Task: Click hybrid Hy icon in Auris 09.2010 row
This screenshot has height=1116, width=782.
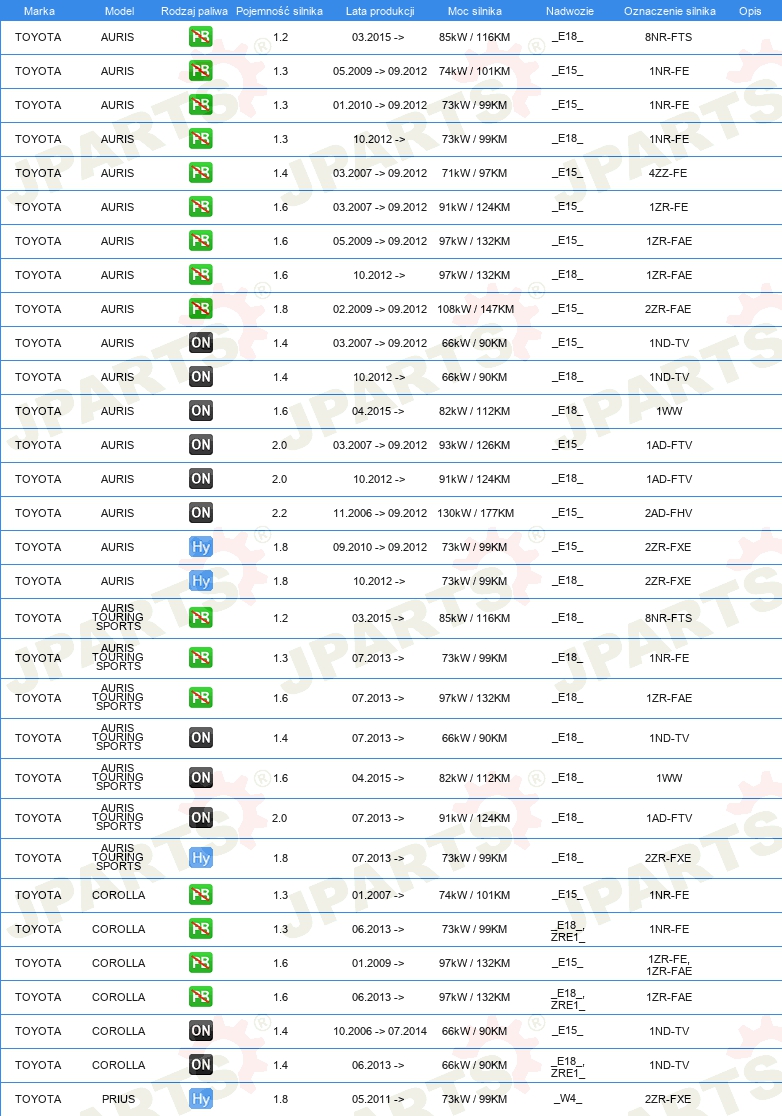Action: tap(201, 547)
